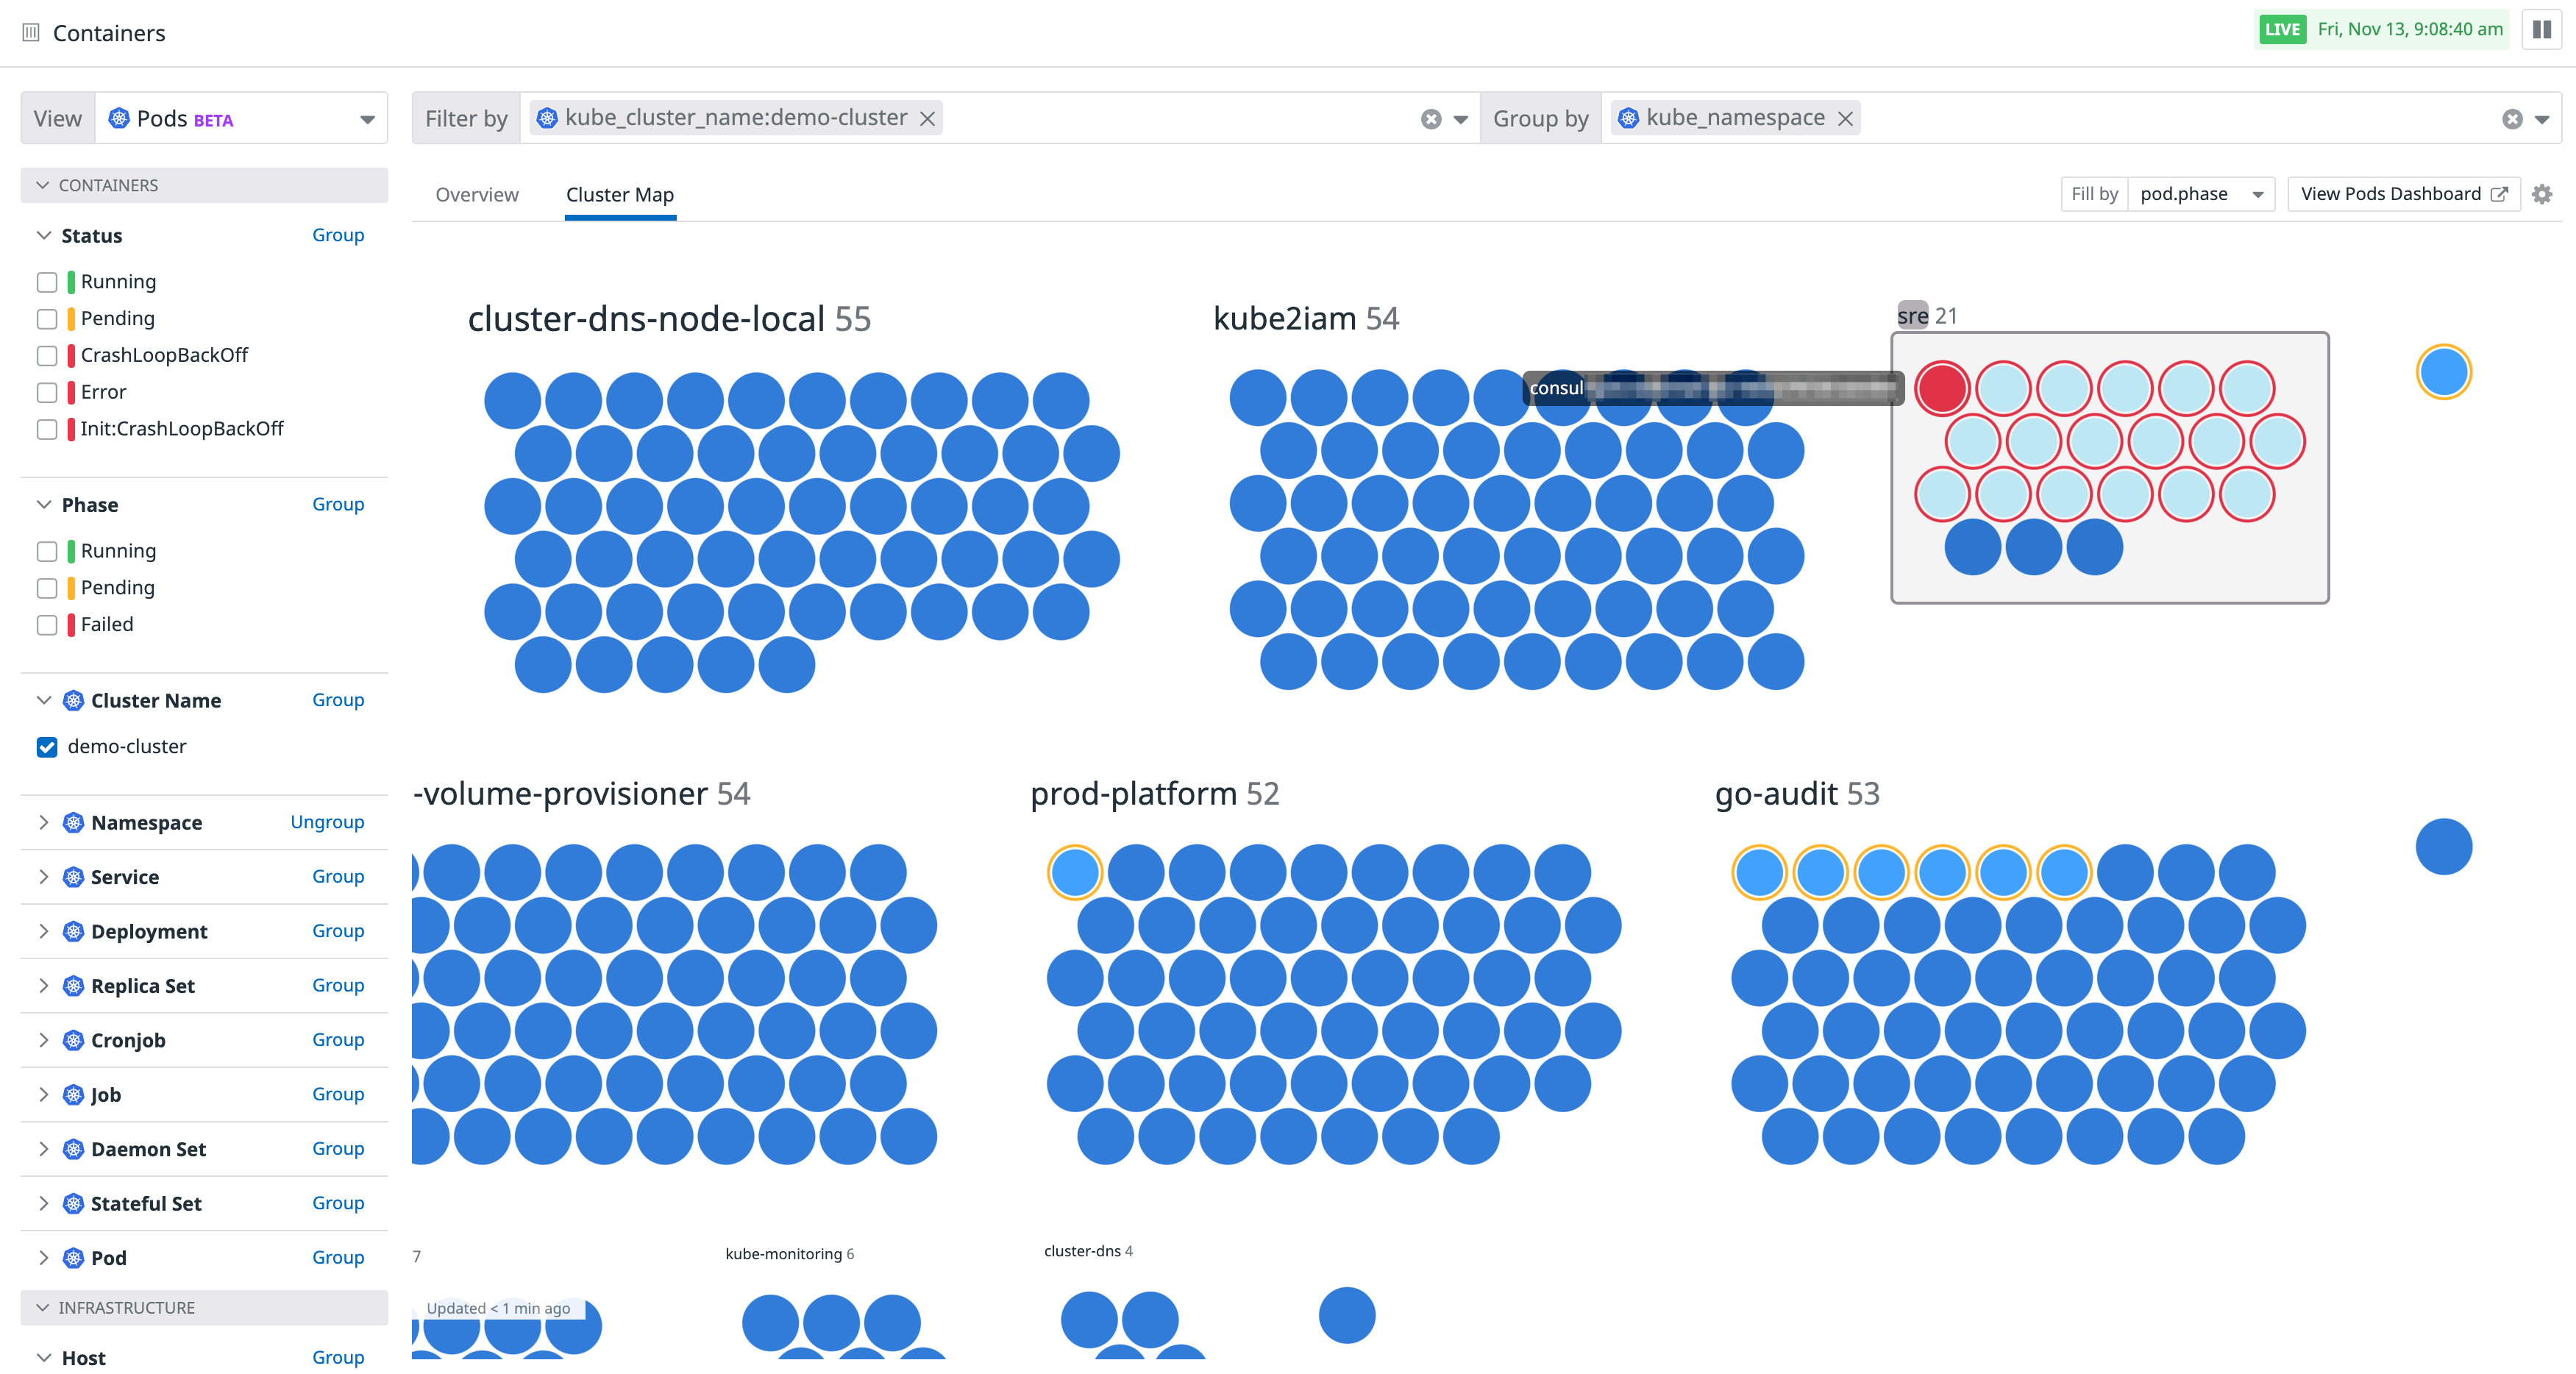Open the settings gear near Fill by

point(2541,194)
